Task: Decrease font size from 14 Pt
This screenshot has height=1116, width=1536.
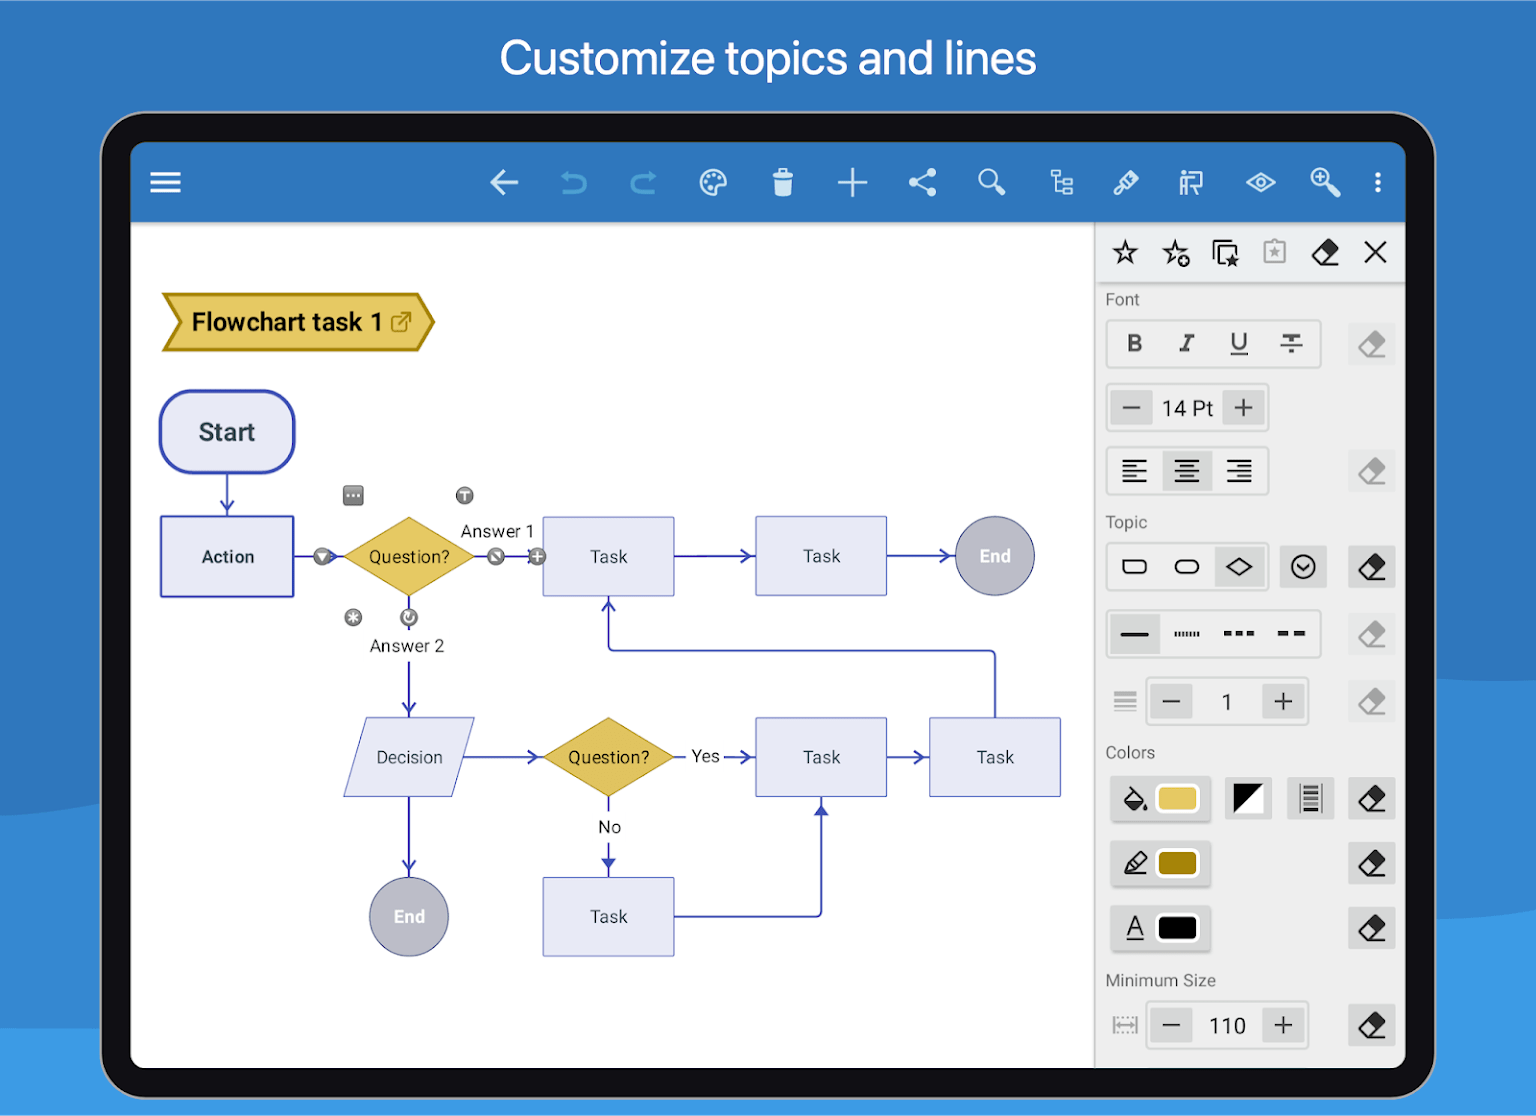Action: [1131, 408]
